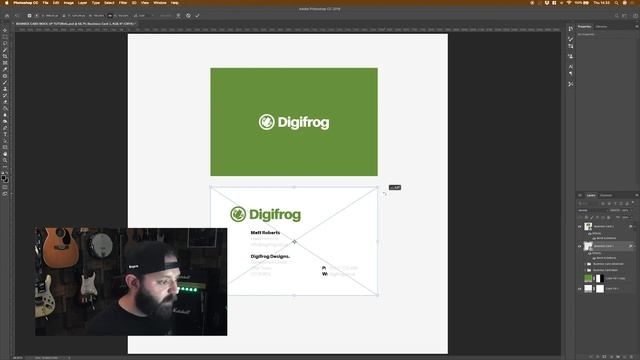The height and width of the screenshot is (360, 640).
Task: Open the Apple menu
Action: [x=6, y=3]
